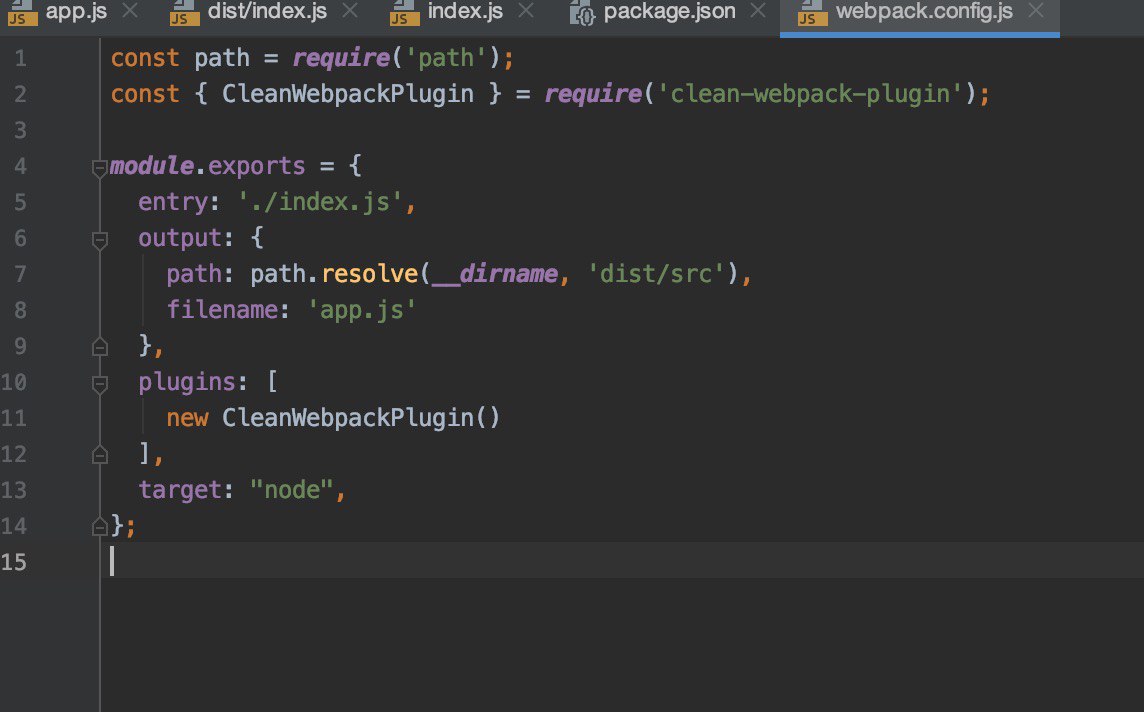
Task: Click line number 15 in the gutter
Action: click(x=14, y=562)
